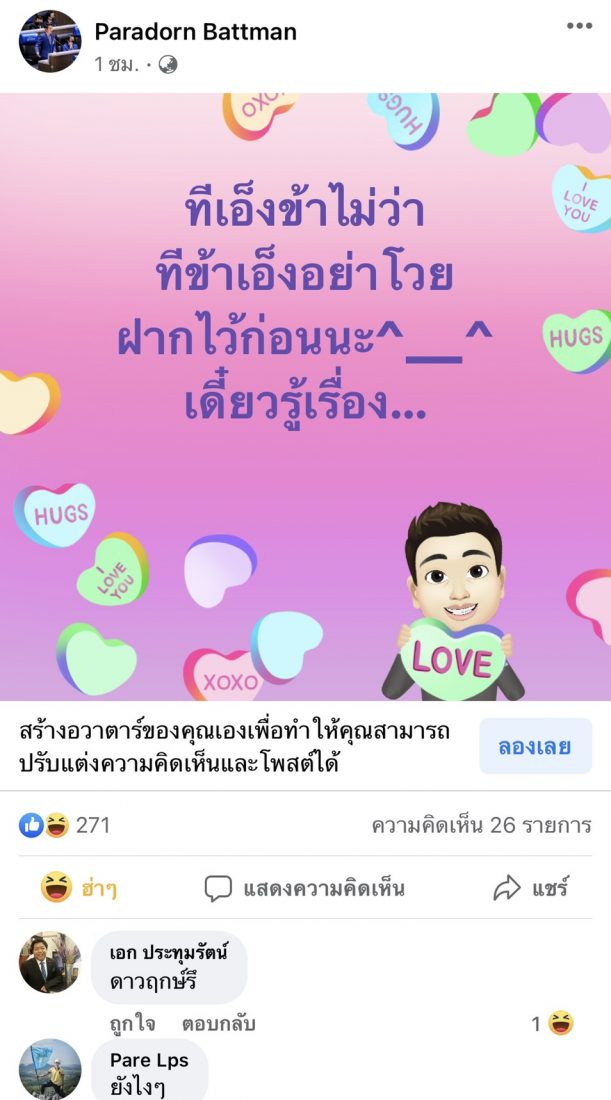Open the three-dot post options menu
Viewport: 611px width, 1100px height.
(579, 26)
